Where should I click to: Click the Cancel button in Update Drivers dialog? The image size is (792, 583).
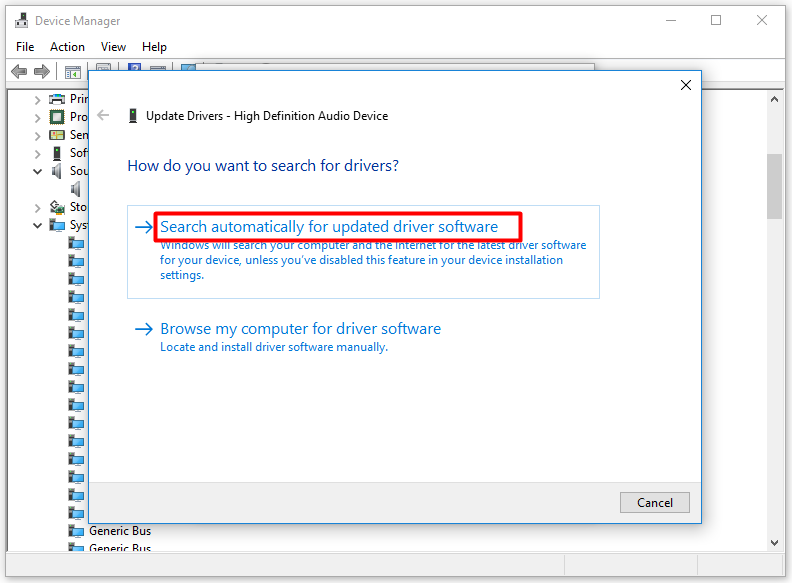click(655, 503)
